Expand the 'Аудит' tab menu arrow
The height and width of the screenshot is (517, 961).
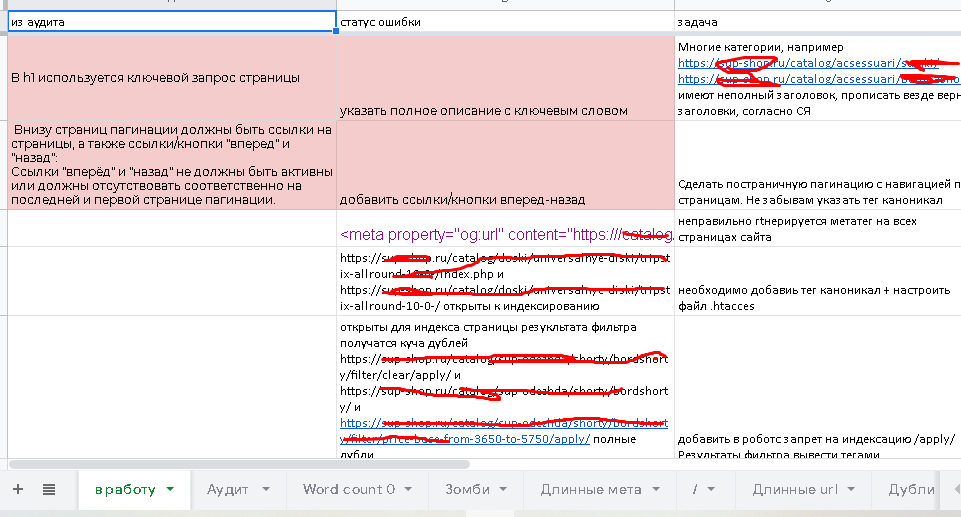click(266, 490)
